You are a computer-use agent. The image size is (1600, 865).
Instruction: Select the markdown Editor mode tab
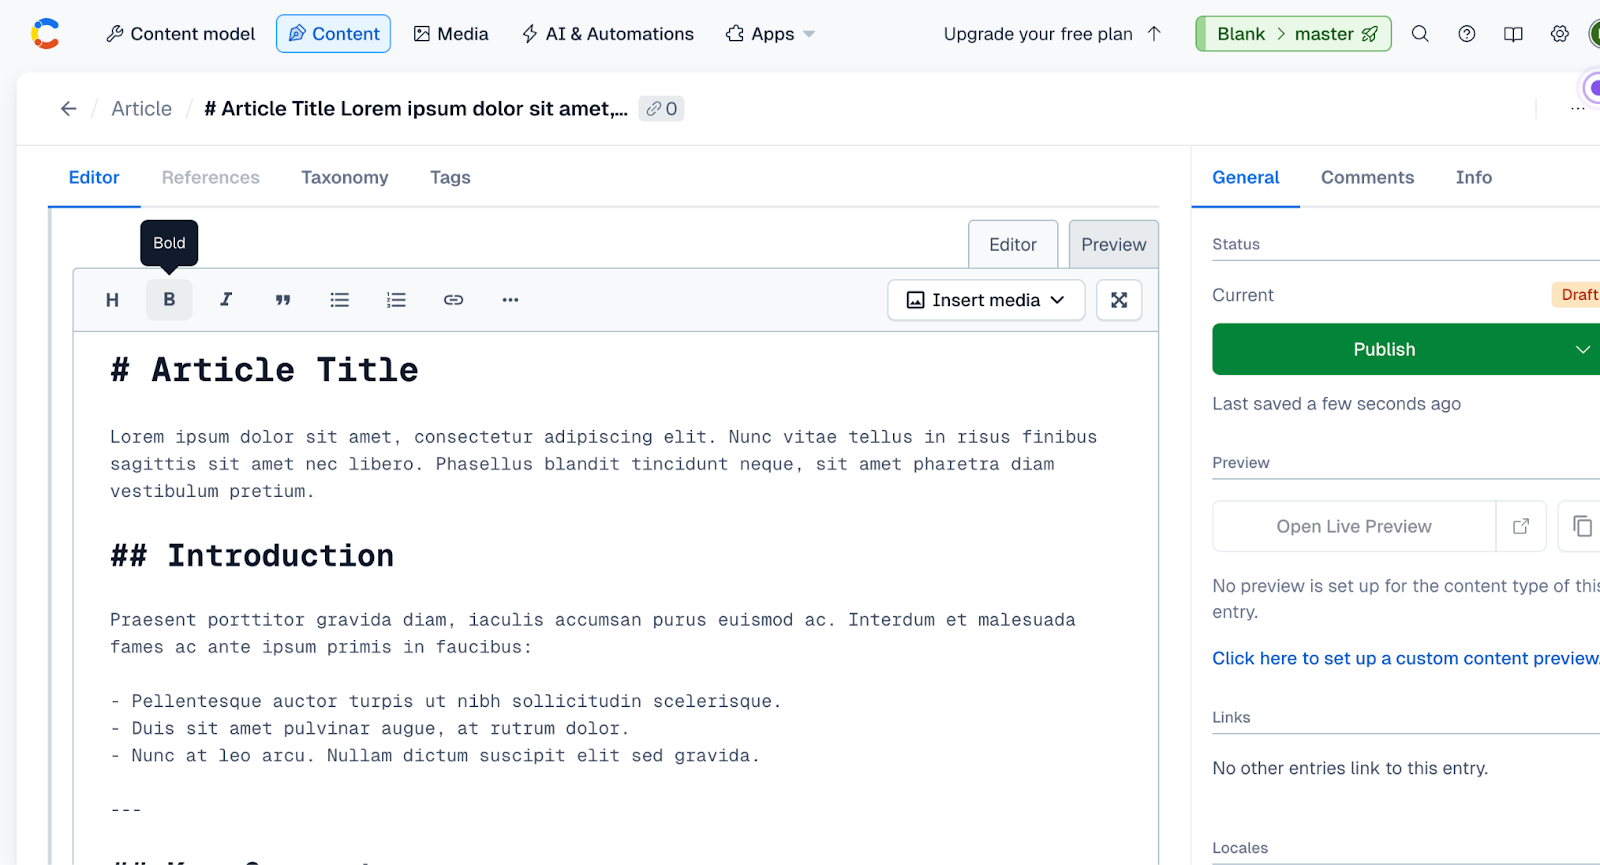1013,245
